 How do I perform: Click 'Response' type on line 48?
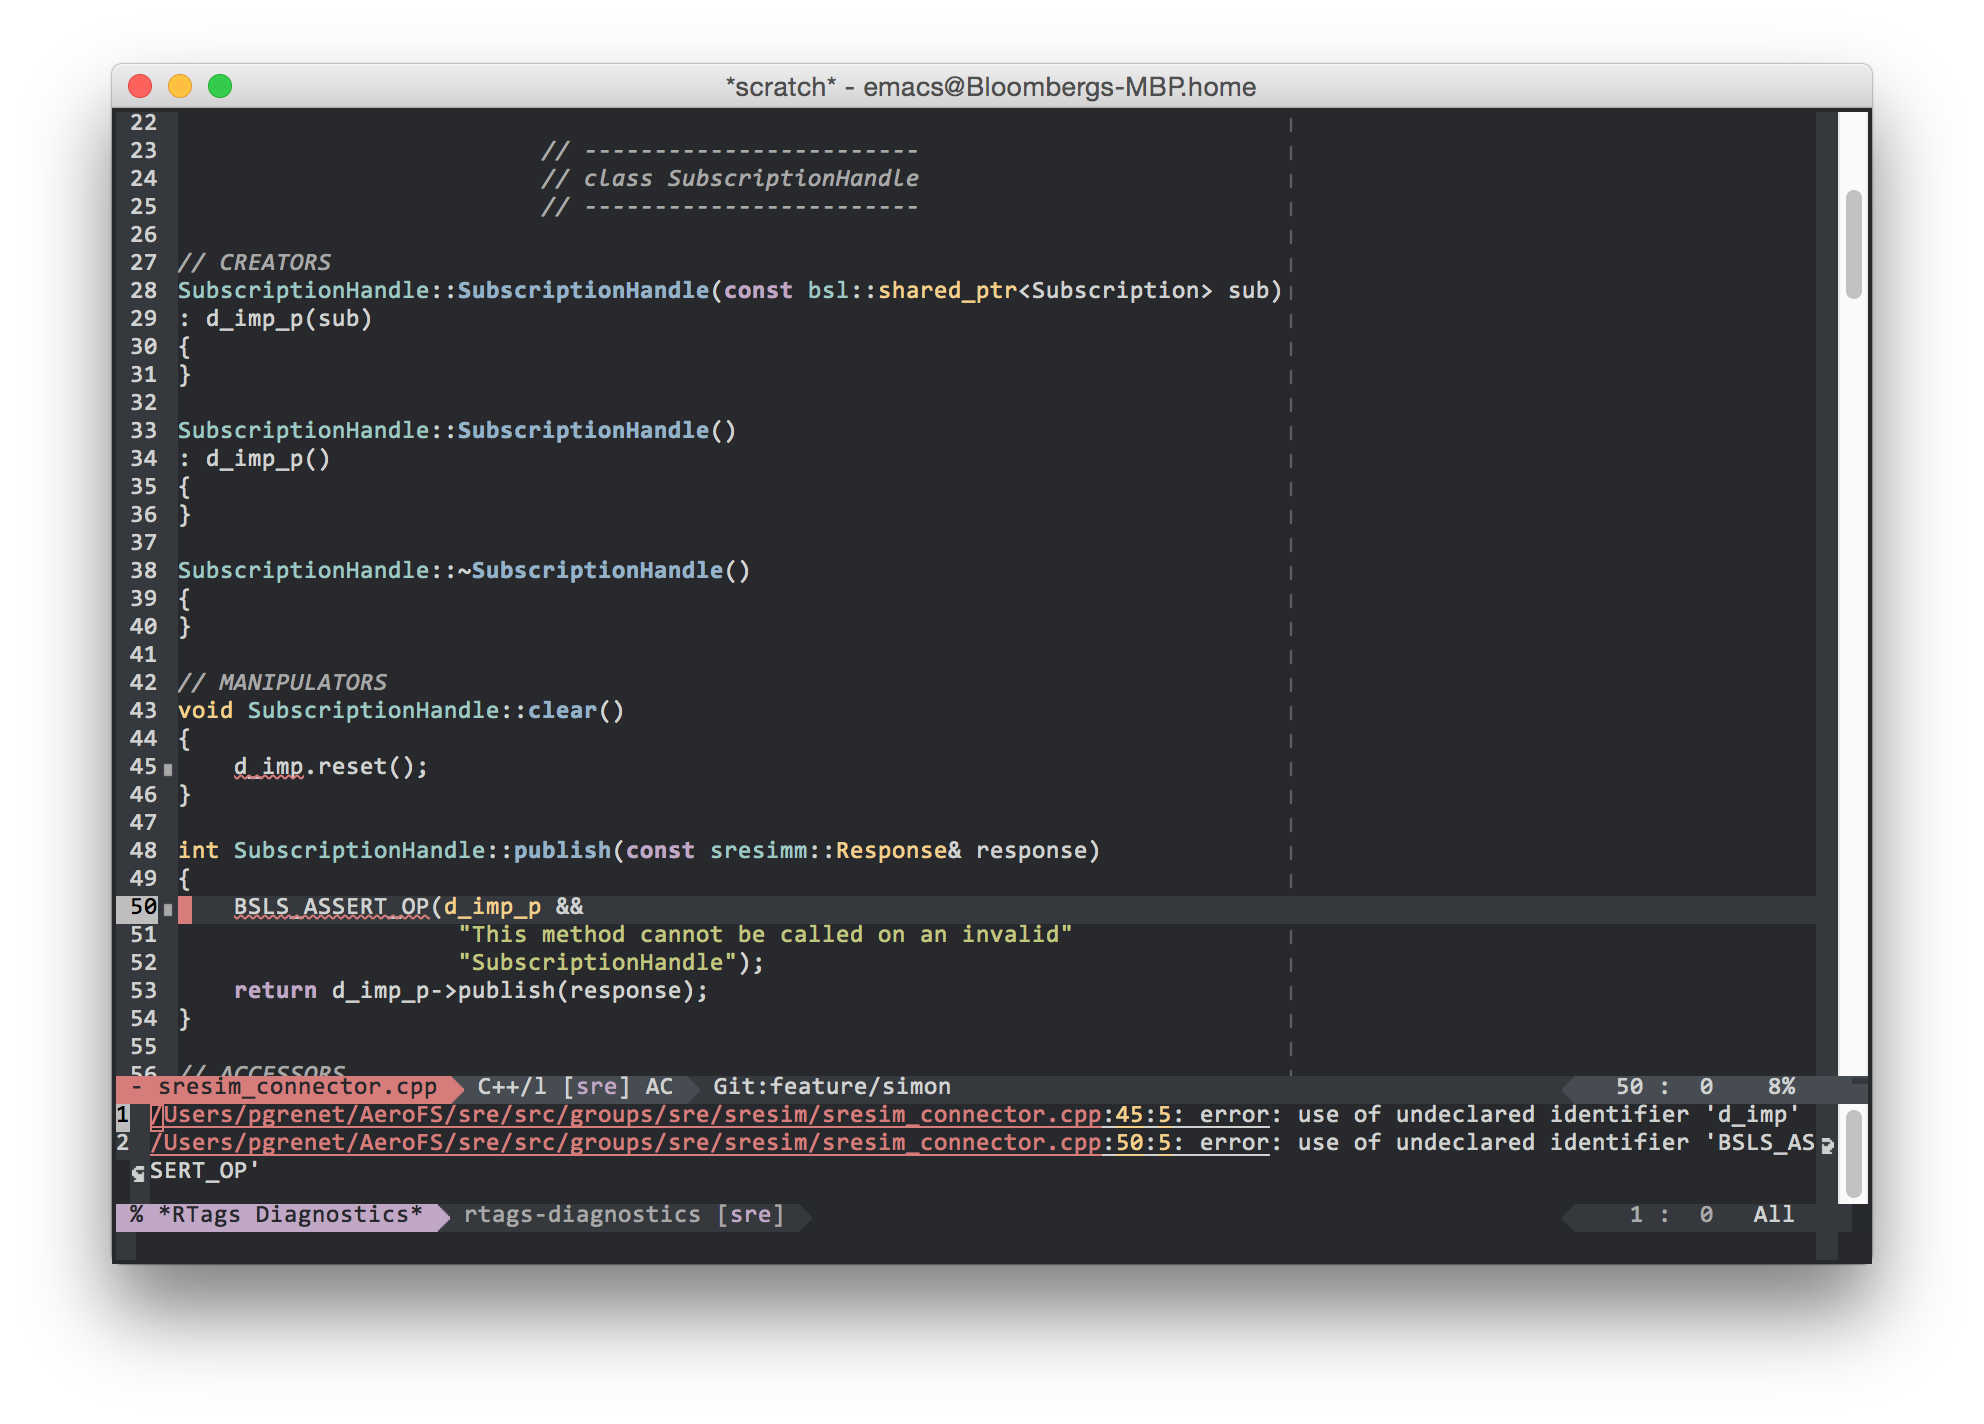[891, 850]
